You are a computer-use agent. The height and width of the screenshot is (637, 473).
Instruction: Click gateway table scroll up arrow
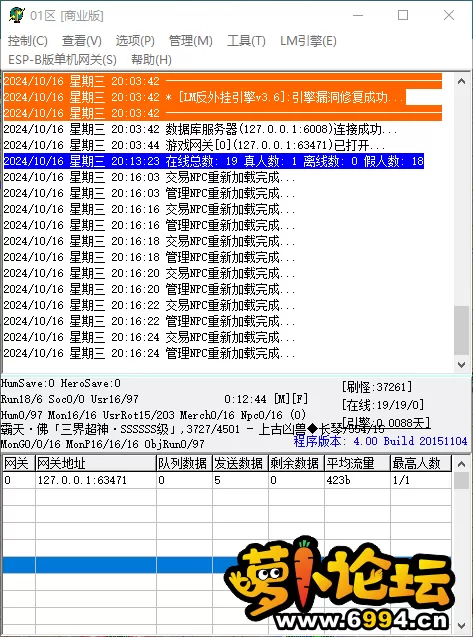[x=461, y=464]
